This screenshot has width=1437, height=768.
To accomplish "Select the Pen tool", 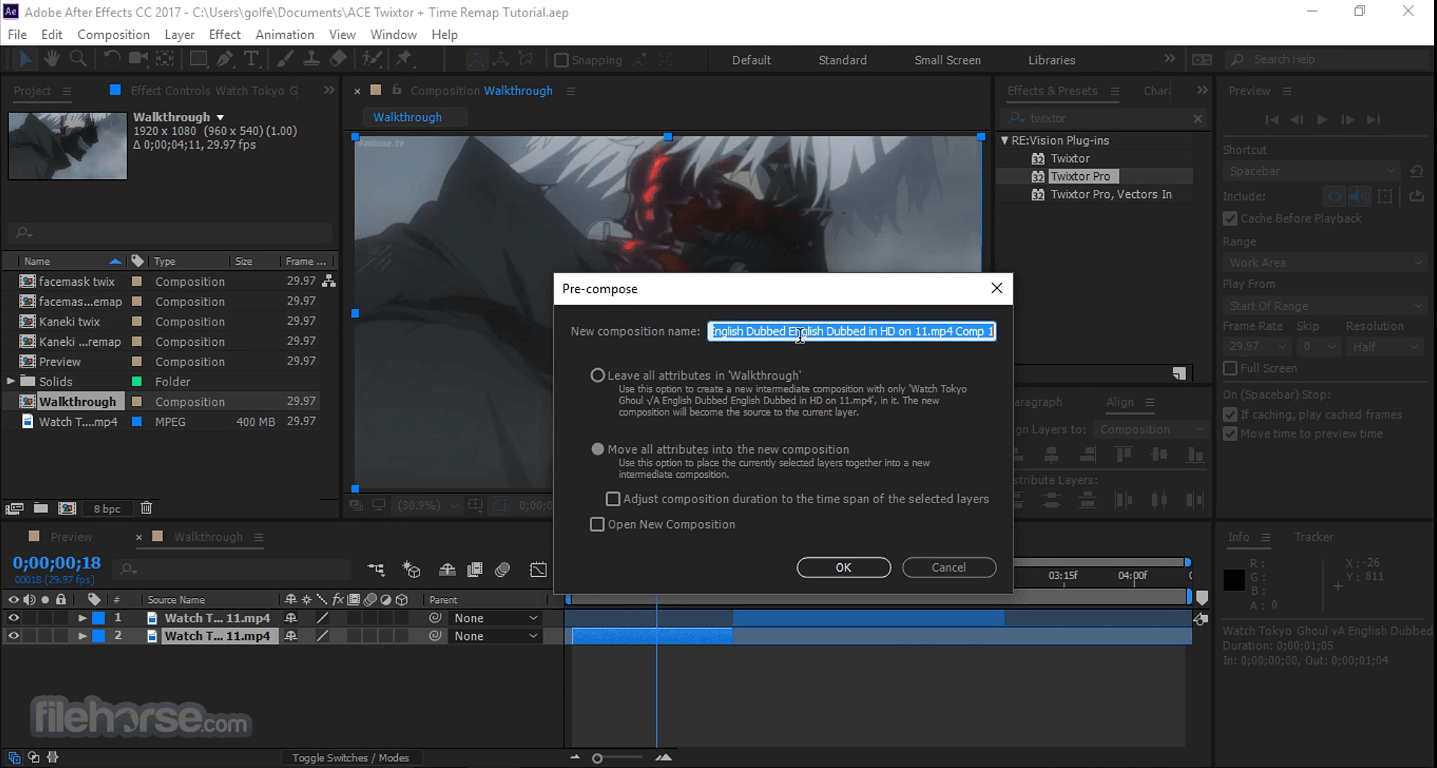I will [225, 59].
